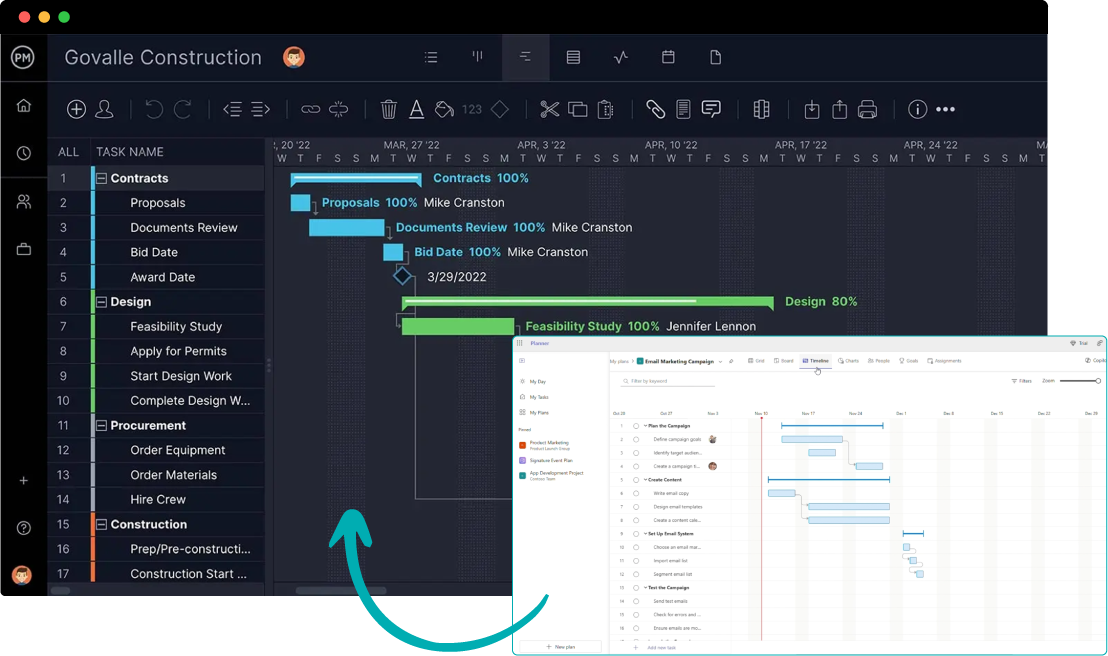The width and height of the screenshot is (1108, 656).
Task: Click the link tasks chain icon
Action: 311,110
